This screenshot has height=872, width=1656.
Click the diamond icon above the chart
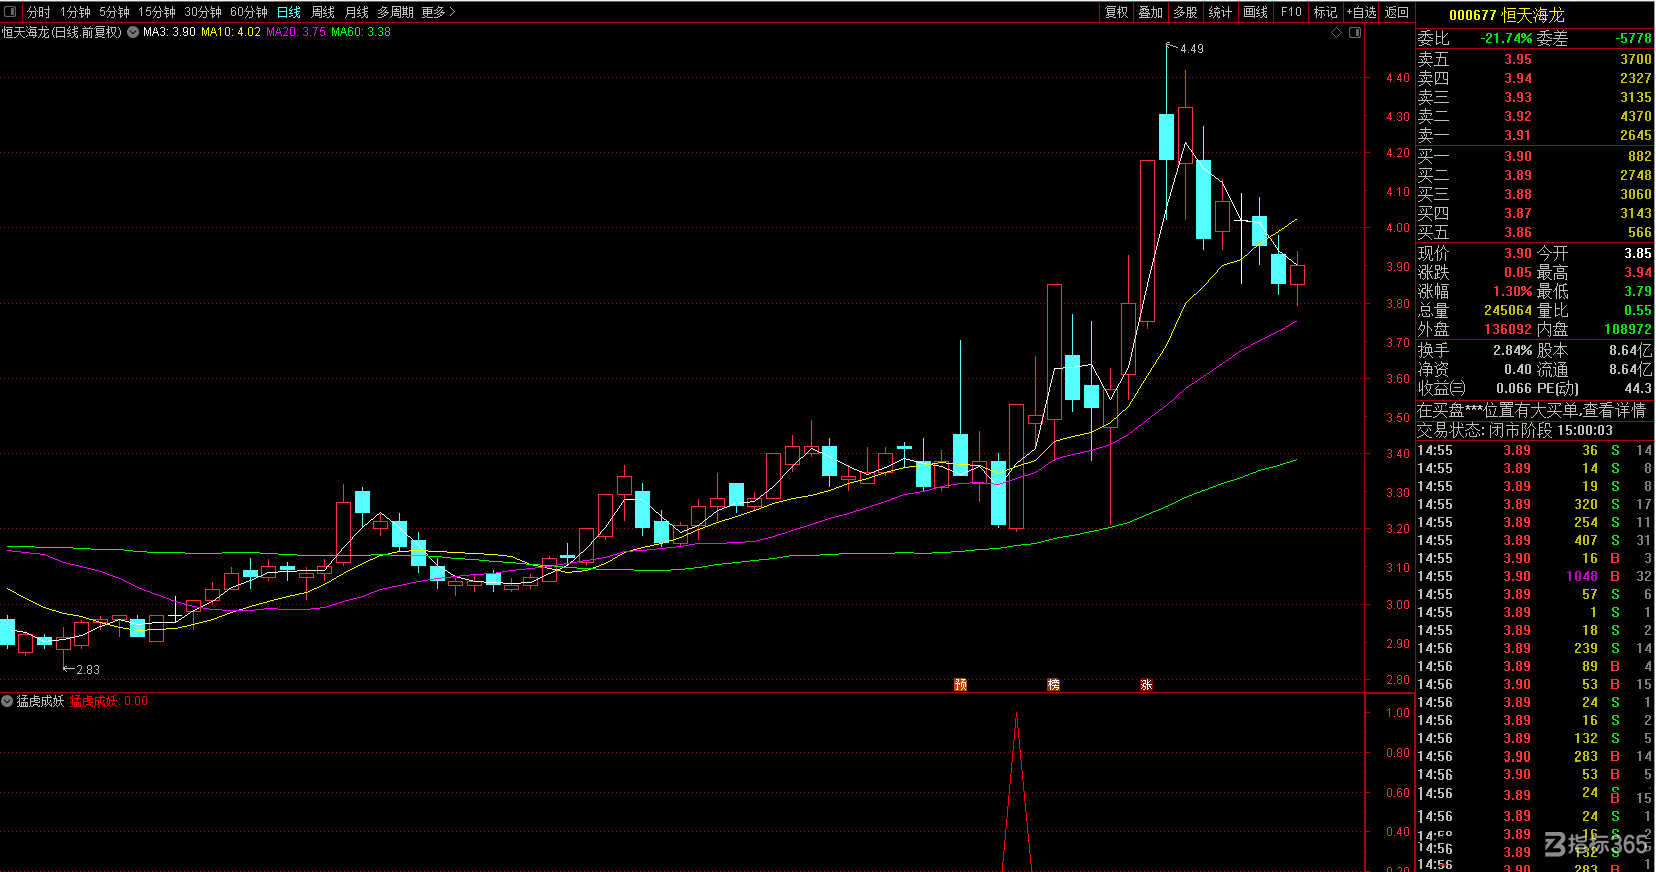click(1337, 32)
